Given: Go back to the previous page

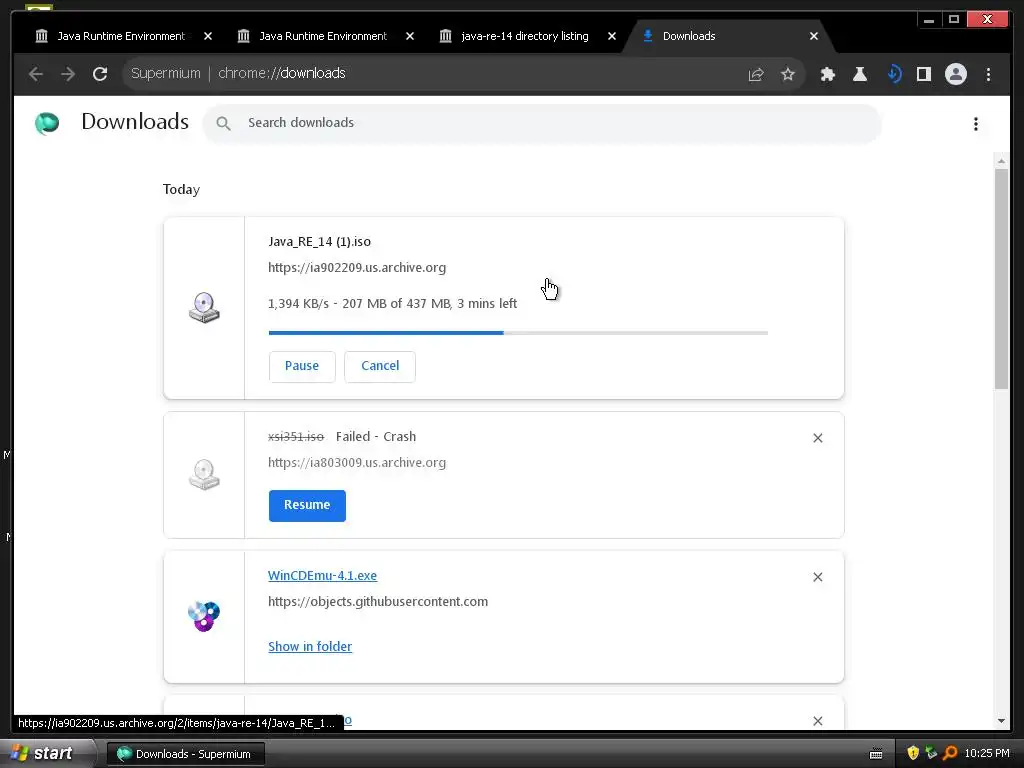Looking at the screenshot, I should [36, 74].
